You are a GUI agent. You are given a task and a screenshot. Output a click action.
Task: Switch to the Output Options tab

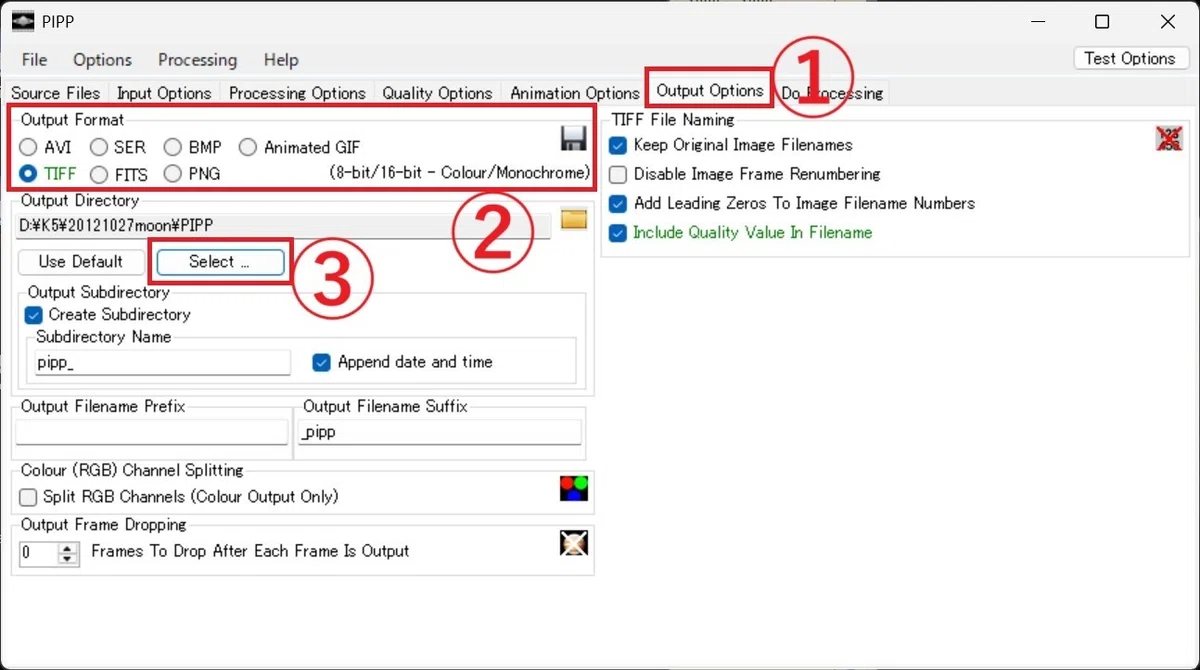pos(710,91)
